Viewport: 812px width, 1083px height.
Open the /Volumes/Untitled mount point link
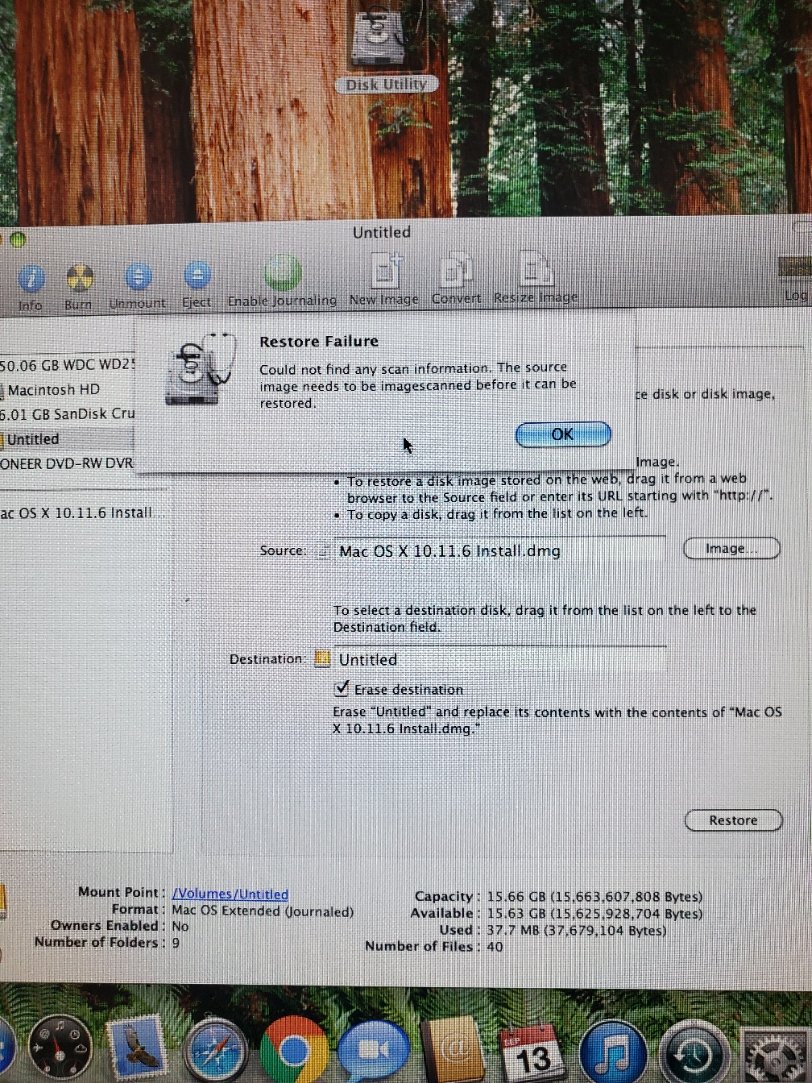(x=230, y=894)
